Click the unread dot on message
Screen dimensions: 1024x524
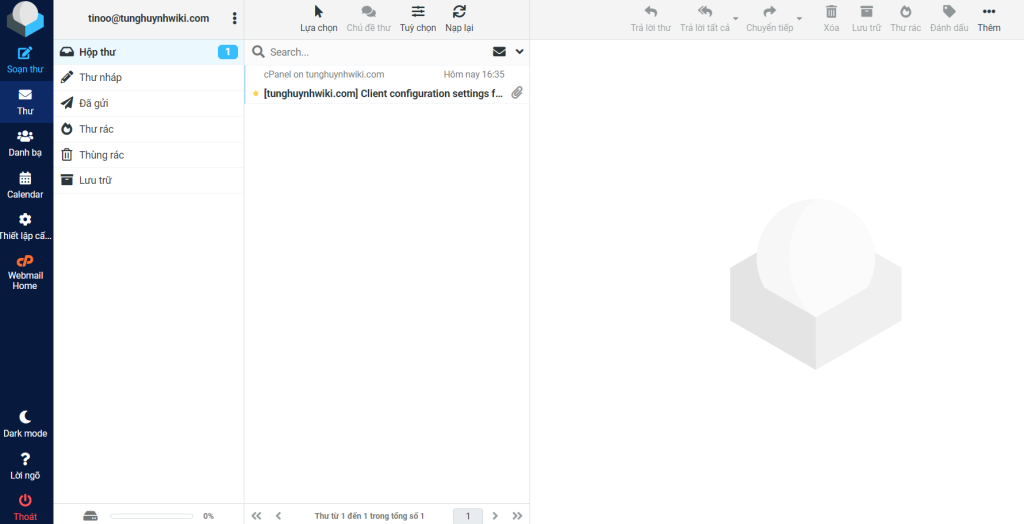(255, 94)
